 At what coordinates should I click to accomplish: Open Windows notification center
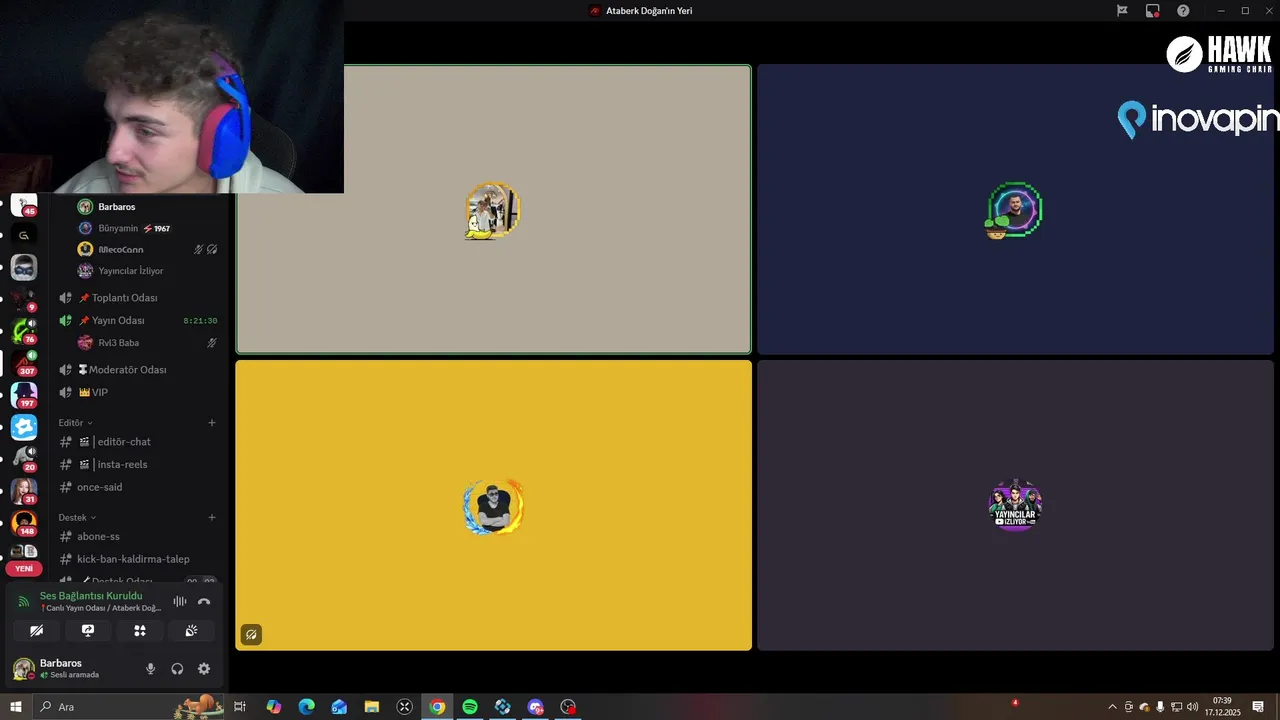[x=1258, y=707]
